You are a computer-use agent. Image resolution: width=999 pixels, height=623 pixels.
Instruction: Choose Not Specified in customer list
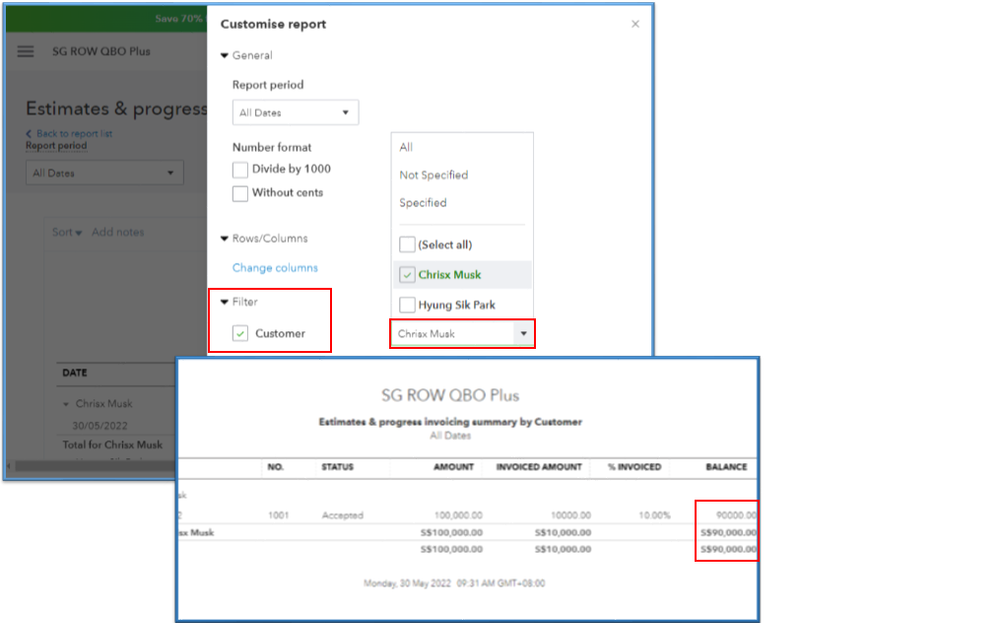tap(434, 175)
